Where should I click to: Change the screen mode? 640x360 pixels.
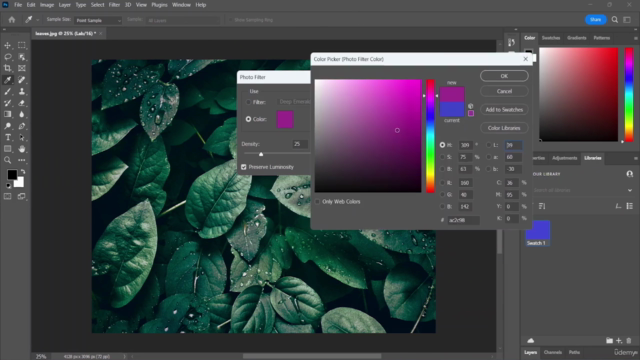tap(22, 197)
